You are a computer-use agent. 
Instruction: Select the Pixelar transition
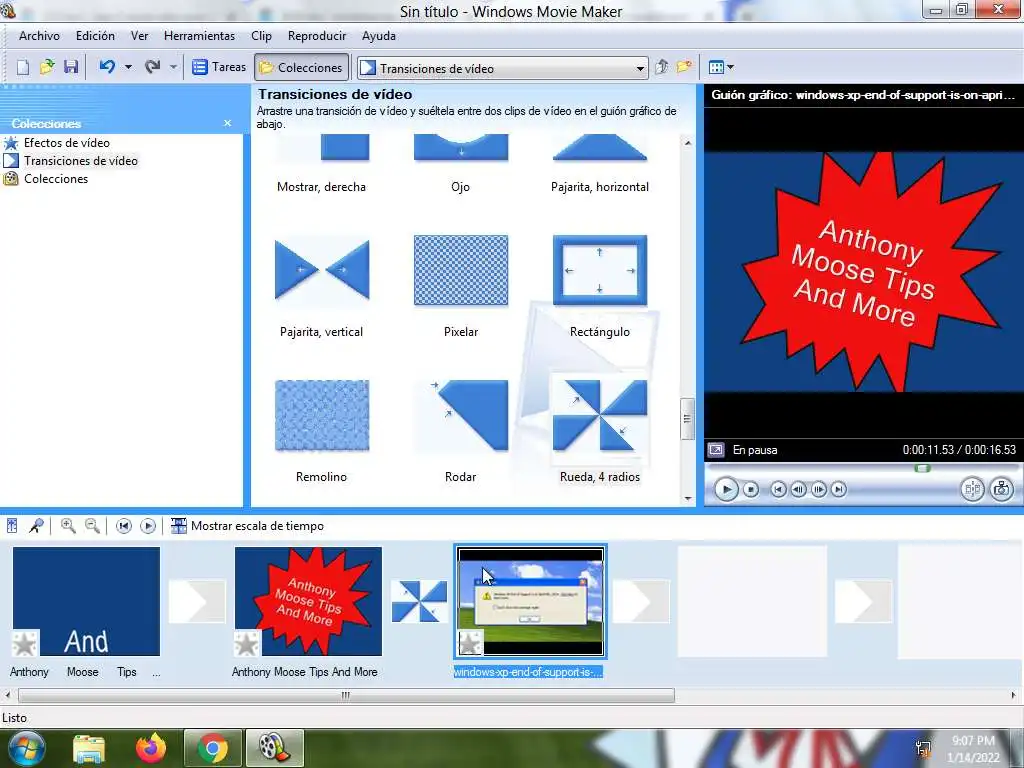coord(460,285)
